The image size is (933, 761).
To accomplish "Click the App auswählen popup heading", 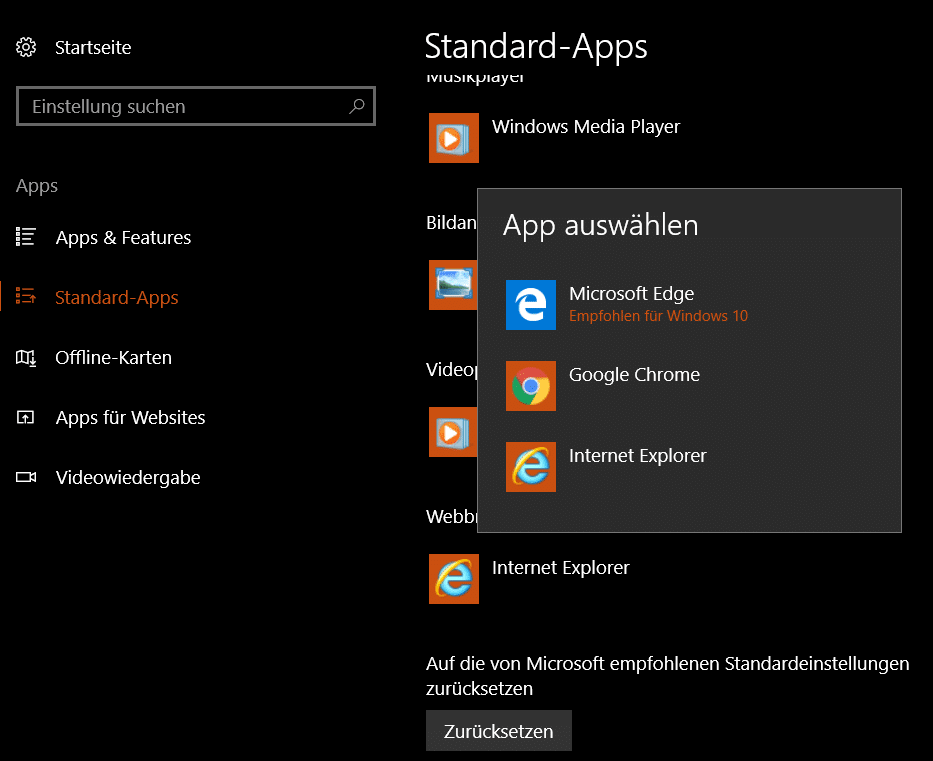I will (600, 226).
